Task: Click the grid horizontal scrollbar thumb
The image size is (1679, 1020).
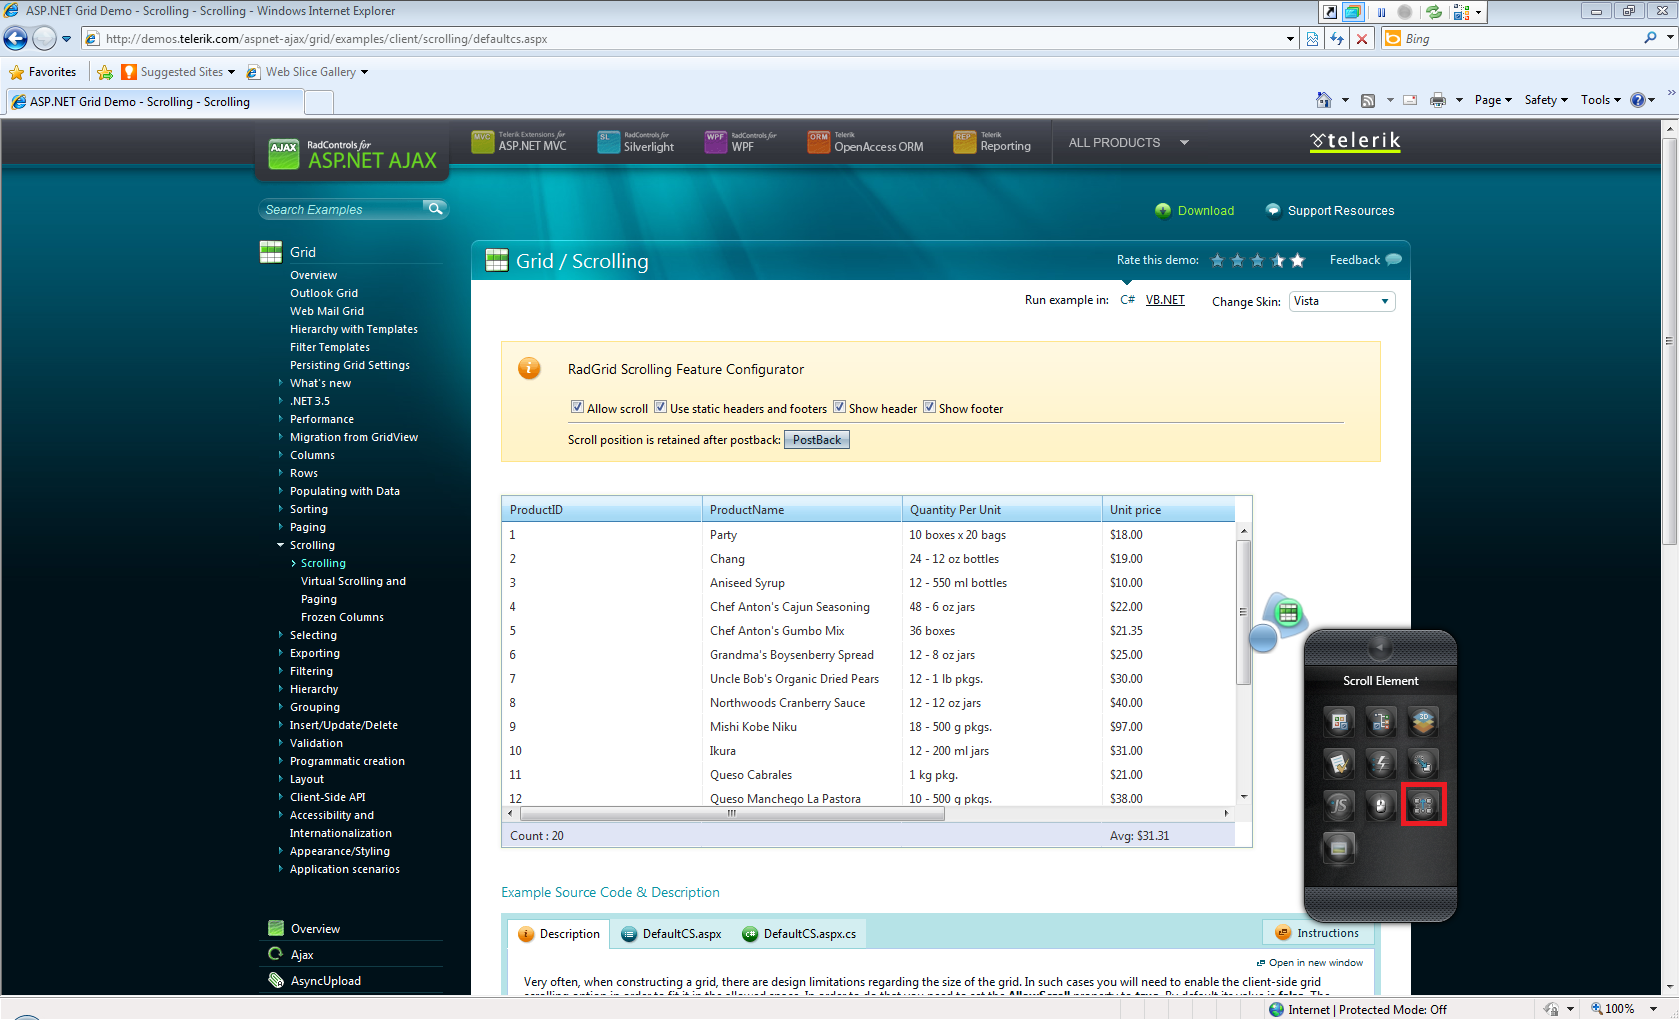Action: pyautogui.click(x=733, y=814)
